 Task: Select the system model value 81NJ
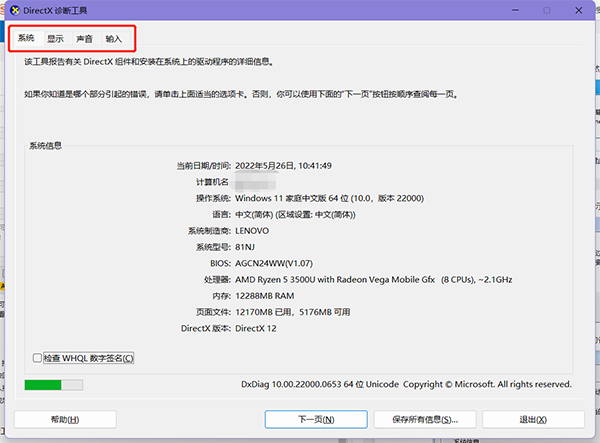[x=245, y=247]
